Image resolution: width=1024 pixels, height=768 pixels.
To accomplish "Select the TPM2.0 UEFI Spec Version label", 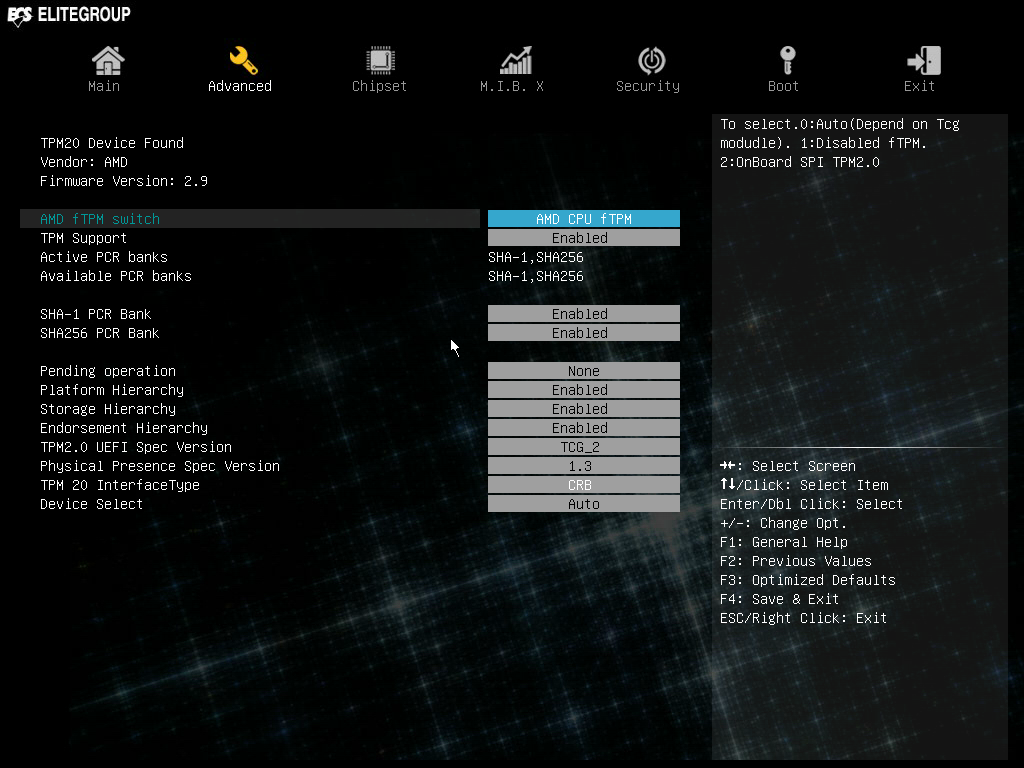I will 136,447.
